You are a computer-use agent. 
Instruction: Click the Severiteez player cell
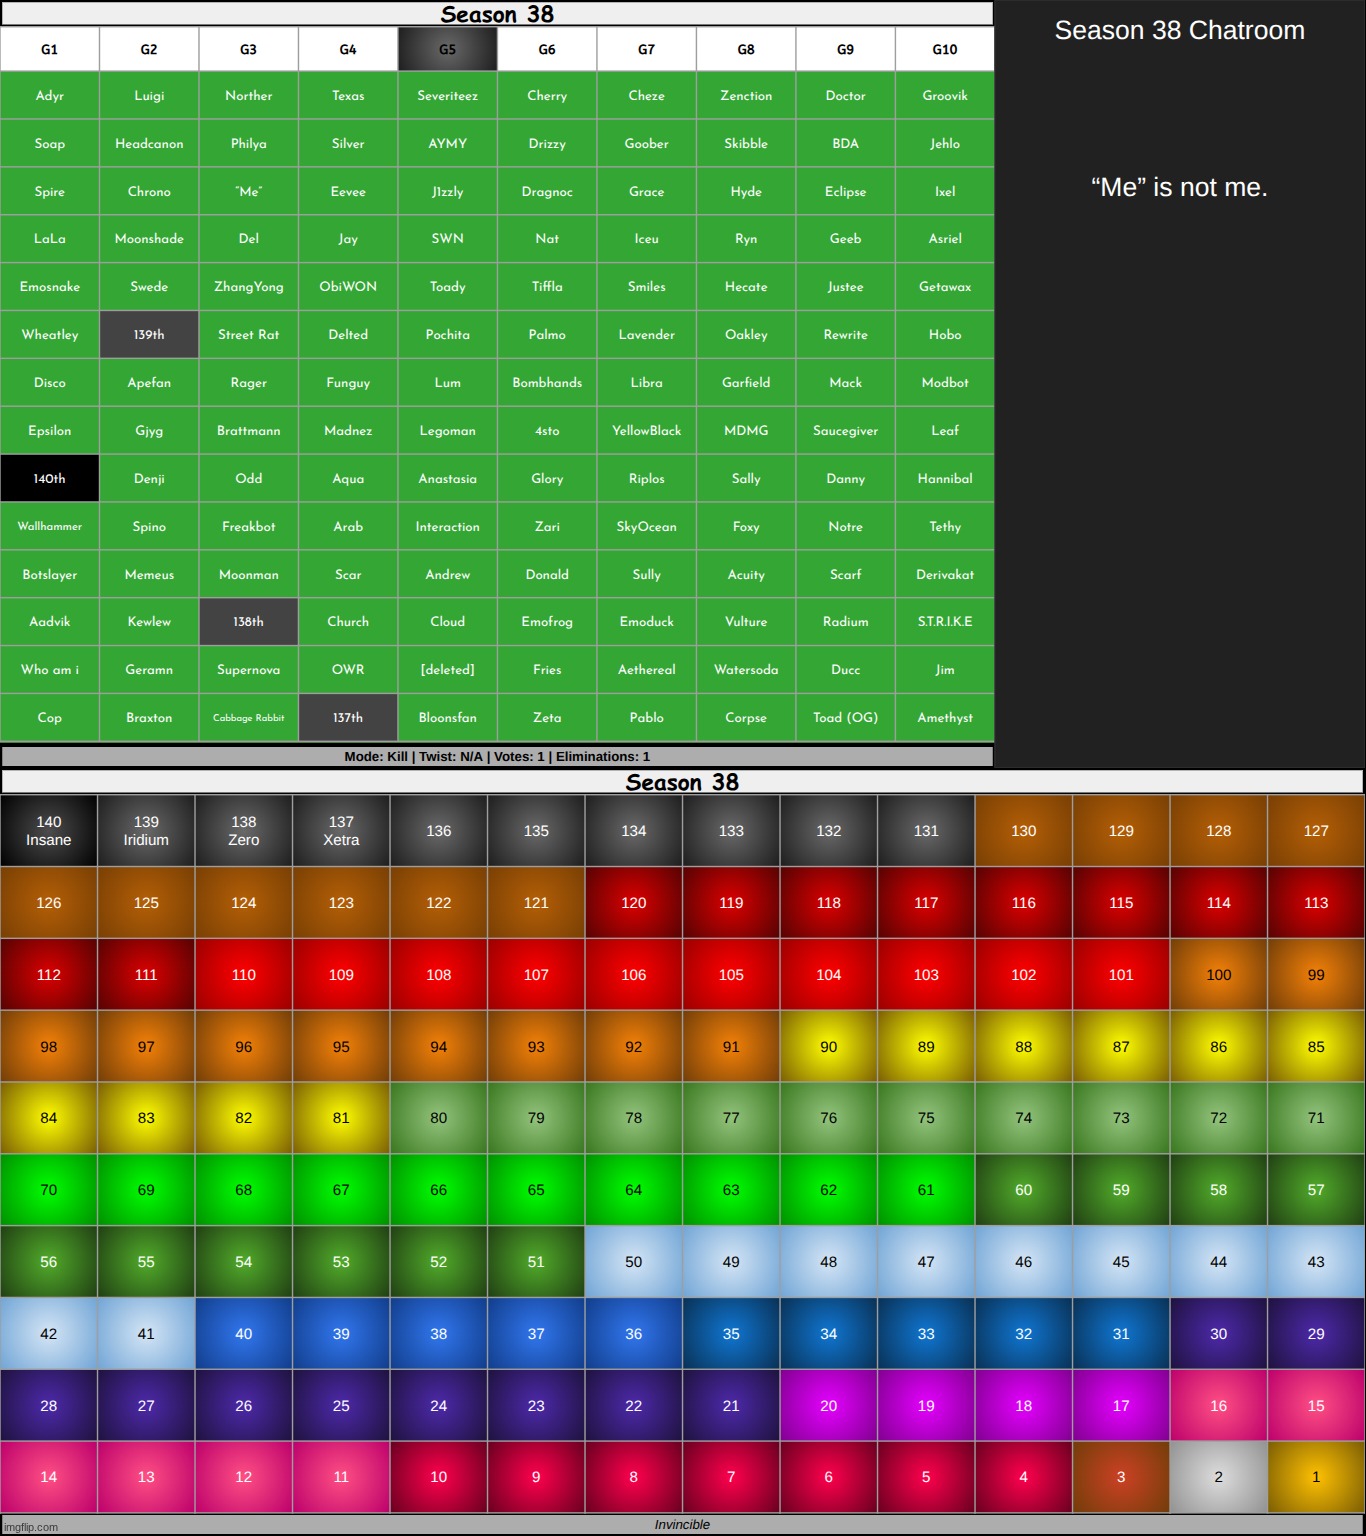(447, 96)
